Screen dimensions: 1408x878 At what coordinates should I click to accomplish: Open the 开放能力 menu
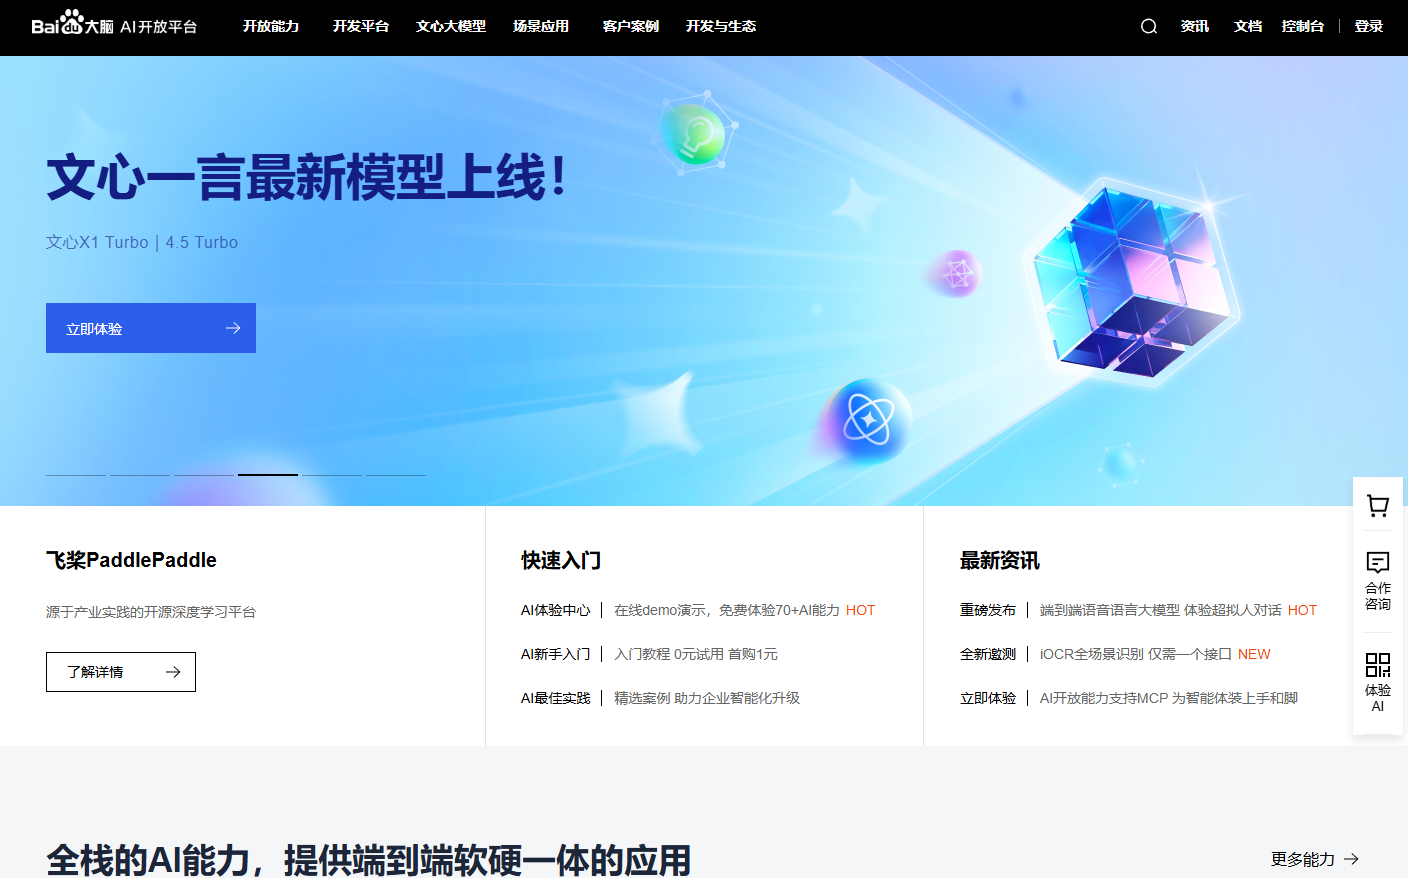pos(271,26)
